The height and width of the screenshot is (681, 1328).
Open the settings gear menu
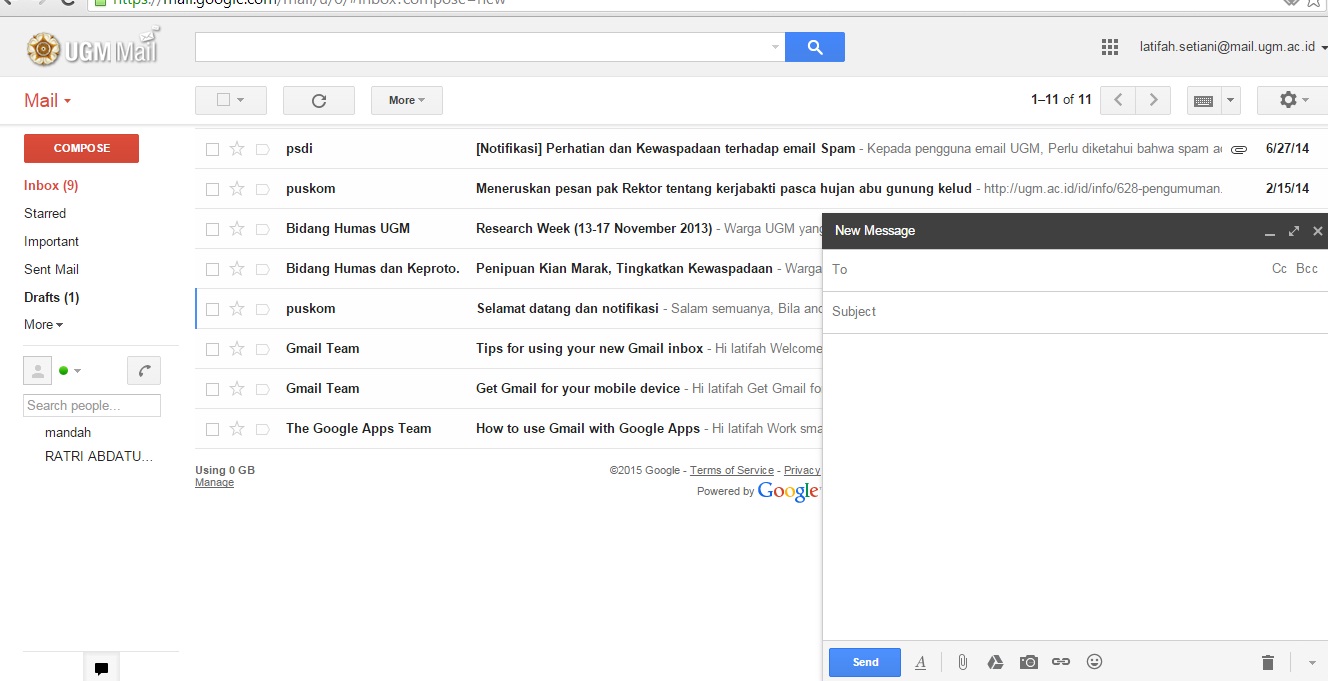1291,100
